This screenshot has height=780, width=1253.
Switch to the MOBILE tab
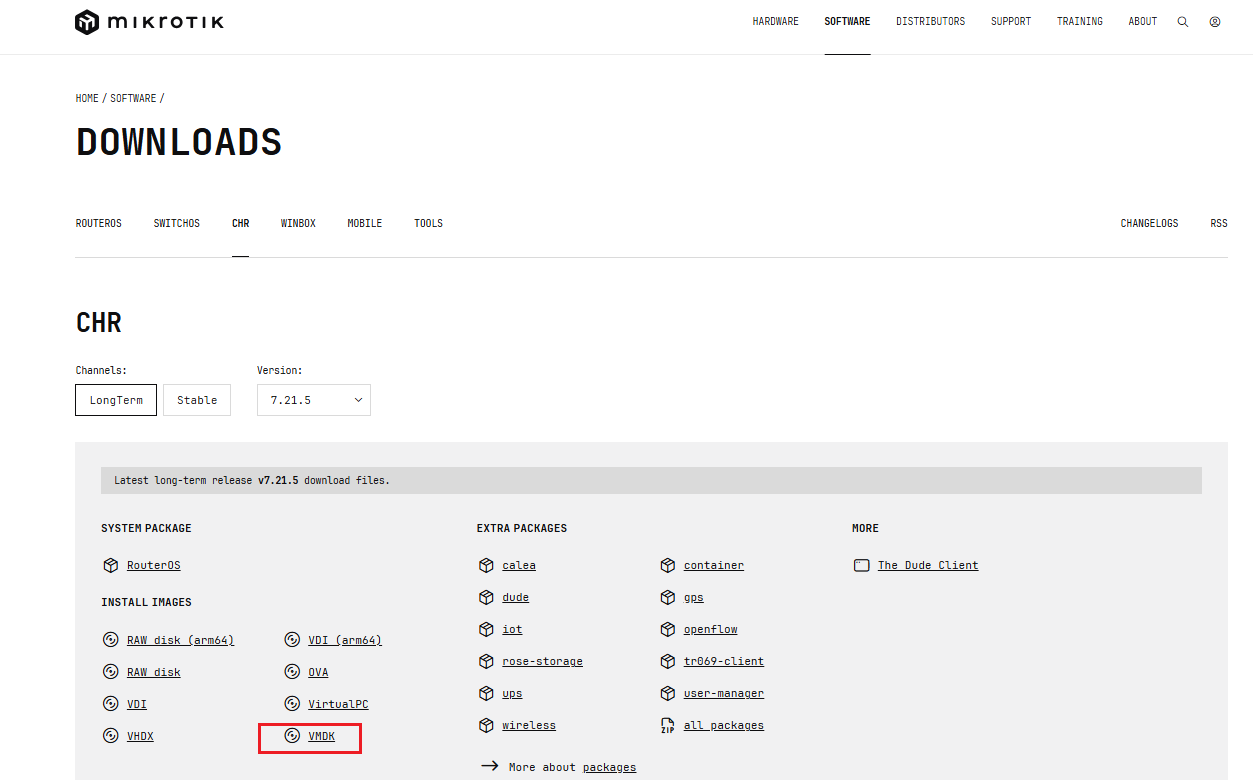point(365,224)
